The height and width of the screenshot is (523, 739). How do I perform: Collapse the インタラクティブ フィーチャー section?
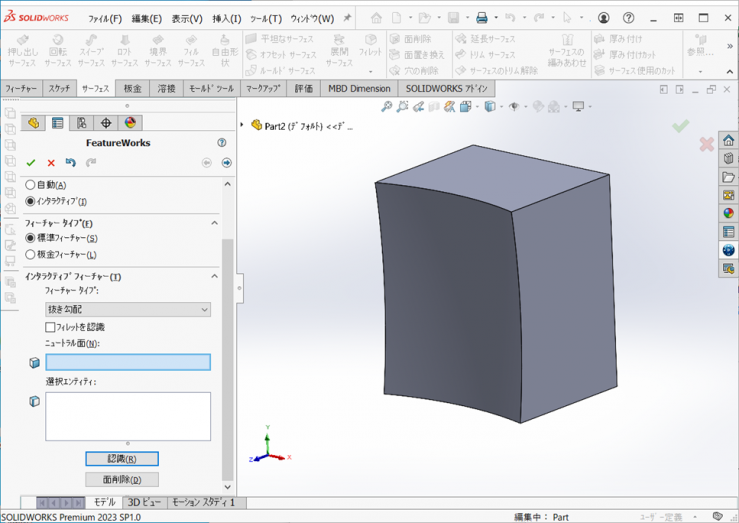pos(214,277)
